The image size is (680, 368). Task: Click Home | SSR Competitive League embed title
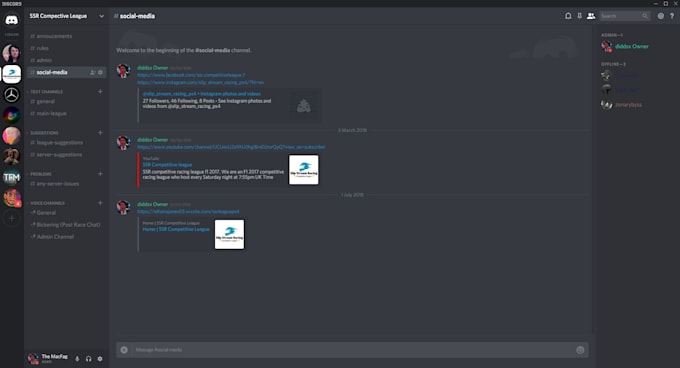(176, 229)
